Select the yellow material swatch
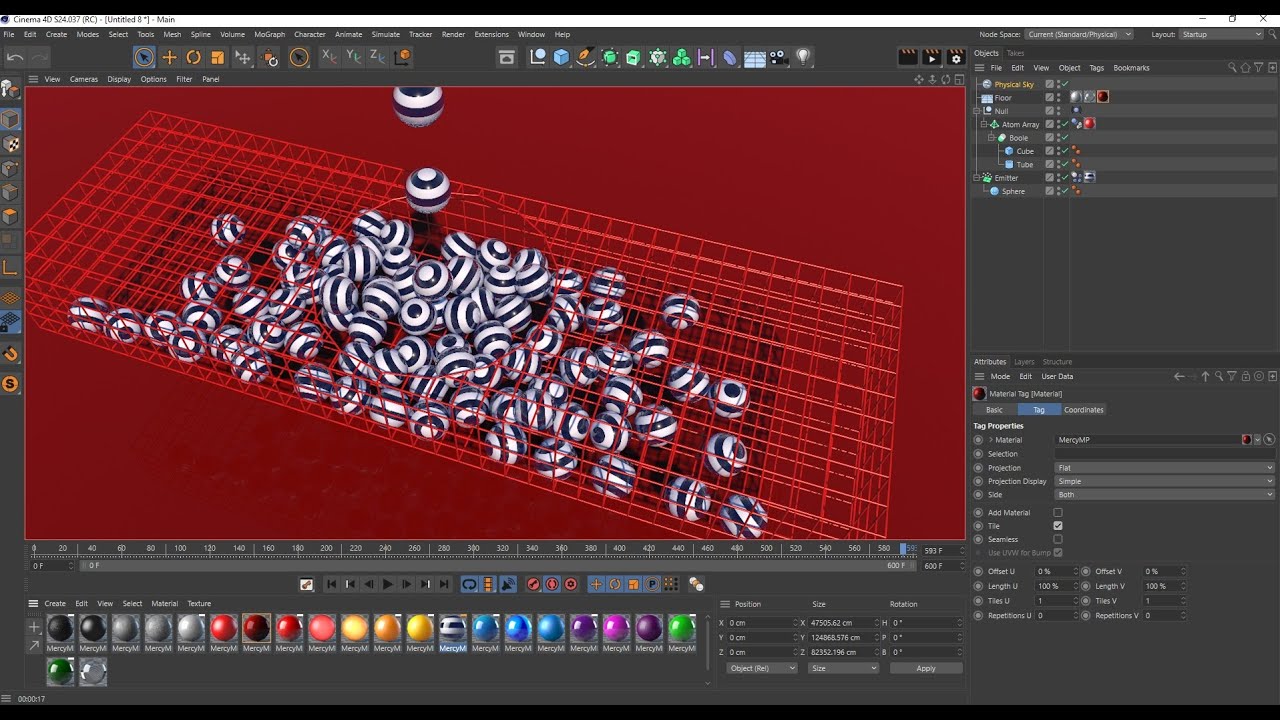Image resolution: width=1280 pixels, height=720 pixels. (x=420, y=628)
